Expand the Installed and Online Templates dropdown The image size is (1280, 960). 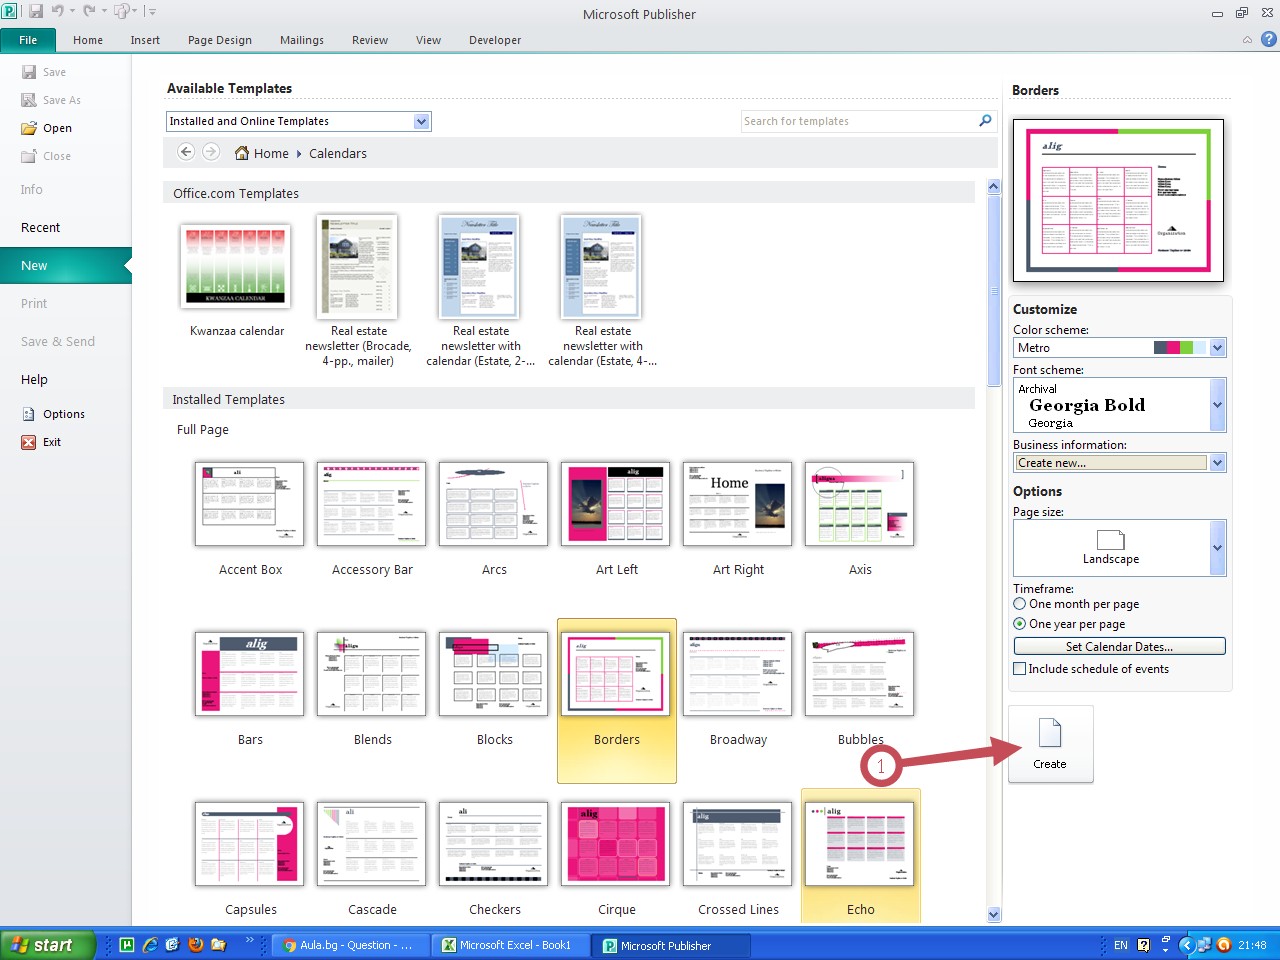coord(421,121)
